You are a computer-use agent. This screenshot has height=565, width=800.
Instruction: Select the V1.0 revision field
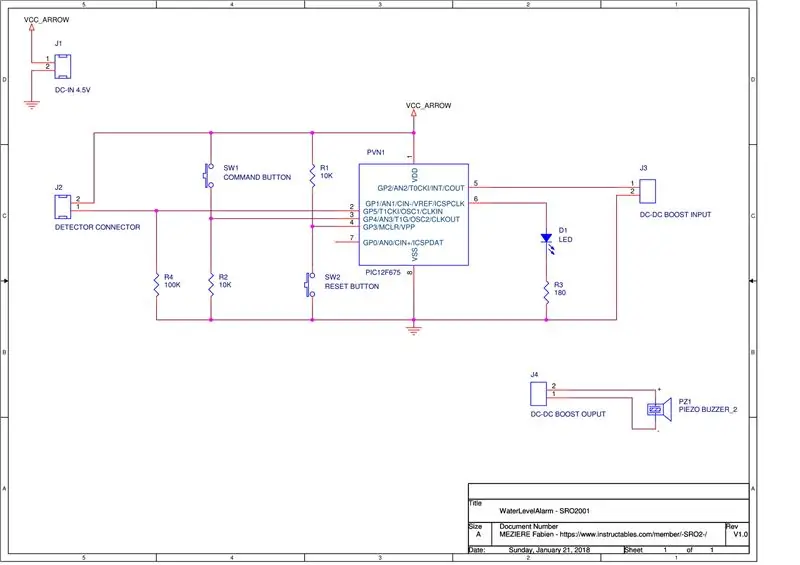[740, 534]
